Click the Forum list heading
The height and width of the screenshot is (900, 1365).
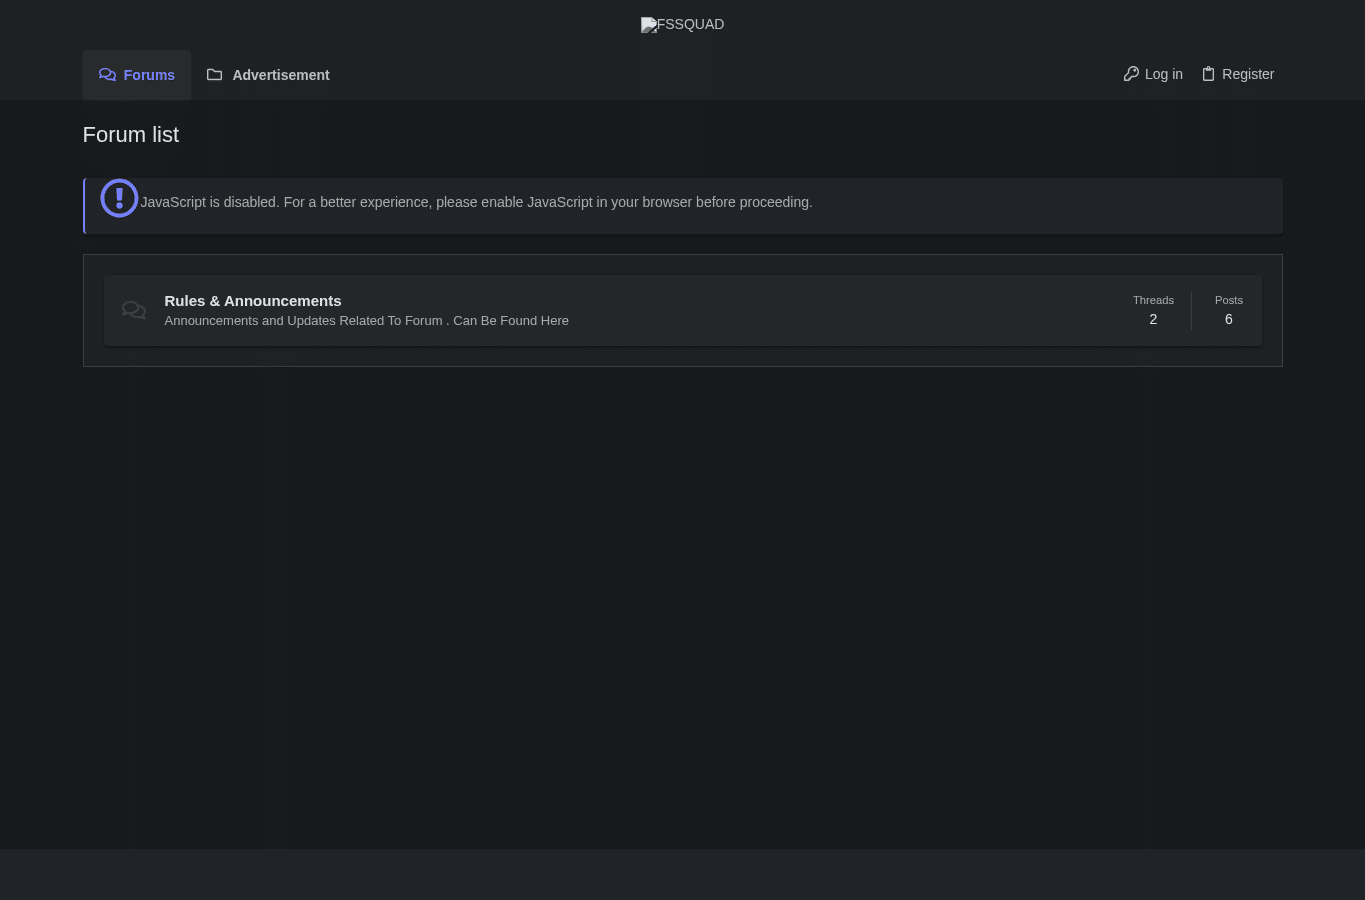coord(131,135)
